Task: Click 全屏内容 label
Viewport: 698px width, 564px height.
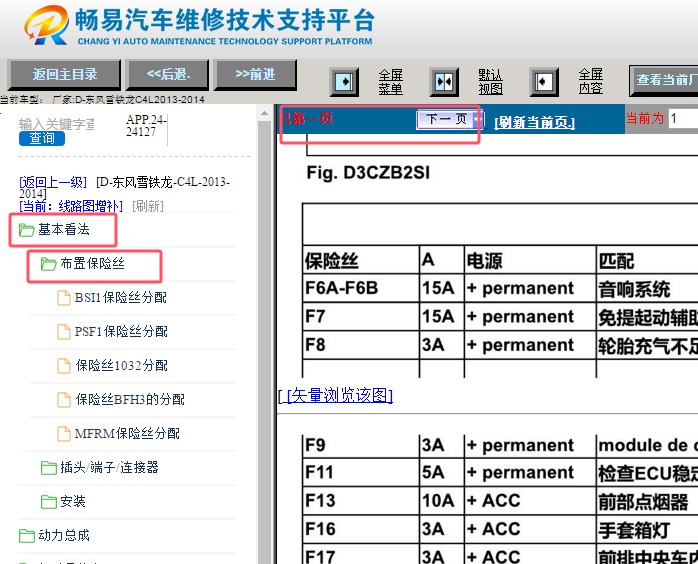Action: tap(590, 81)
